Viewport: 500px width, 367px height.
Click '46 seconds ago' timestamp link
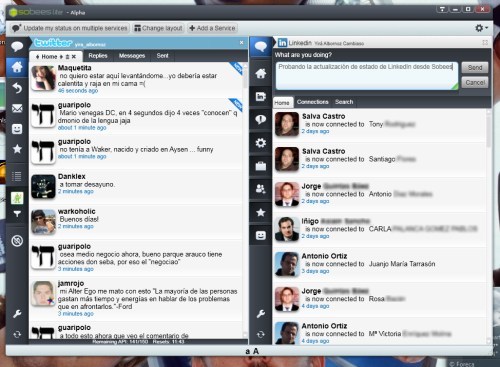click(78, 91)
